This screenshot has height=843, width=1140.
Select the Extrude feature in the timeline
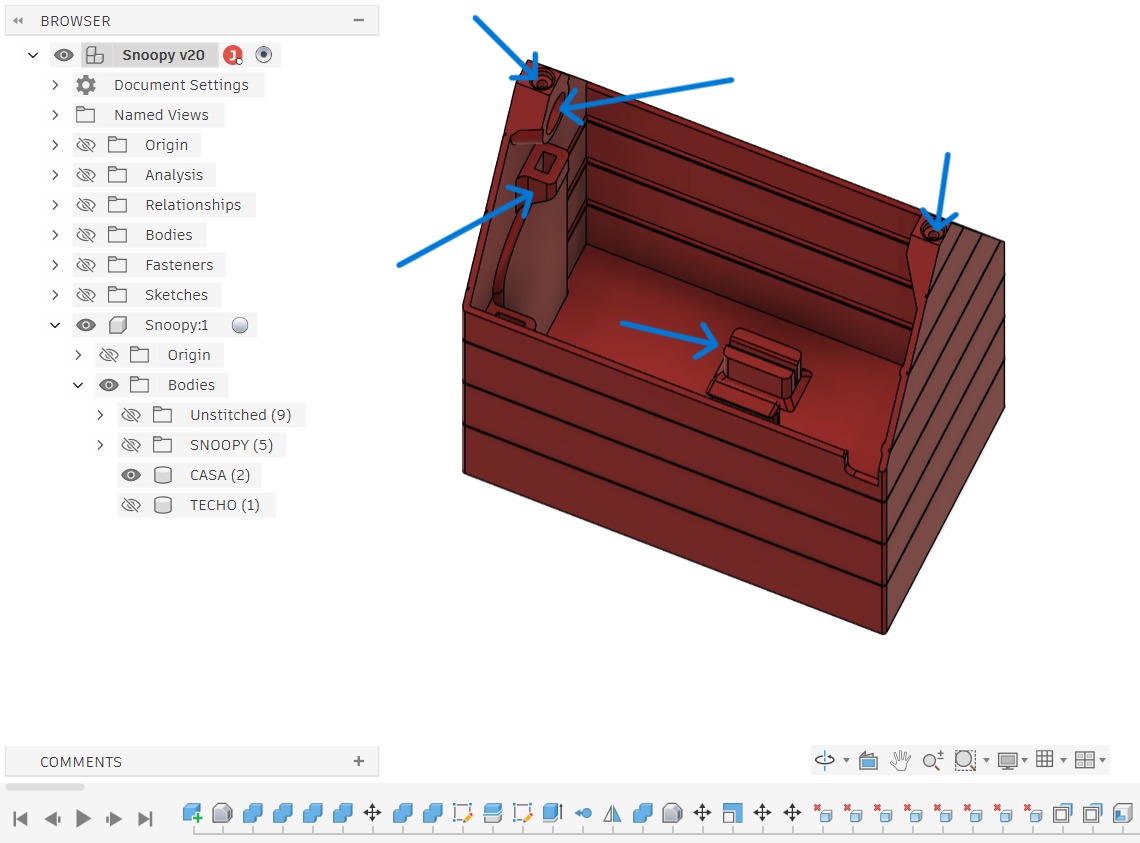pos(553,813)
